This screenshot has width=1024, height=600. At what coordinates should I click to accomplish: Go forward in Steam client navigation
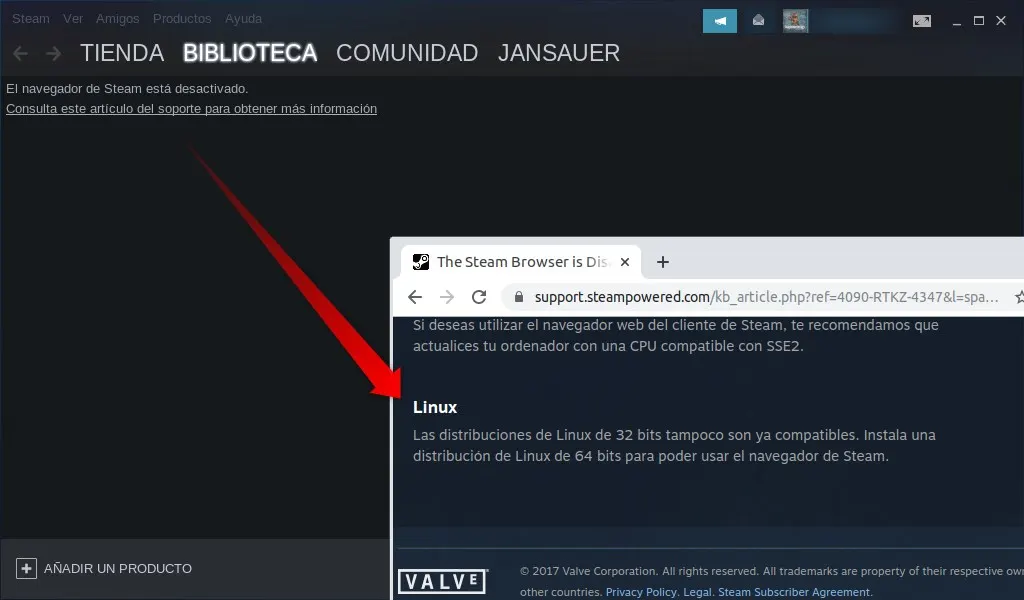click(x=54, y=54)
